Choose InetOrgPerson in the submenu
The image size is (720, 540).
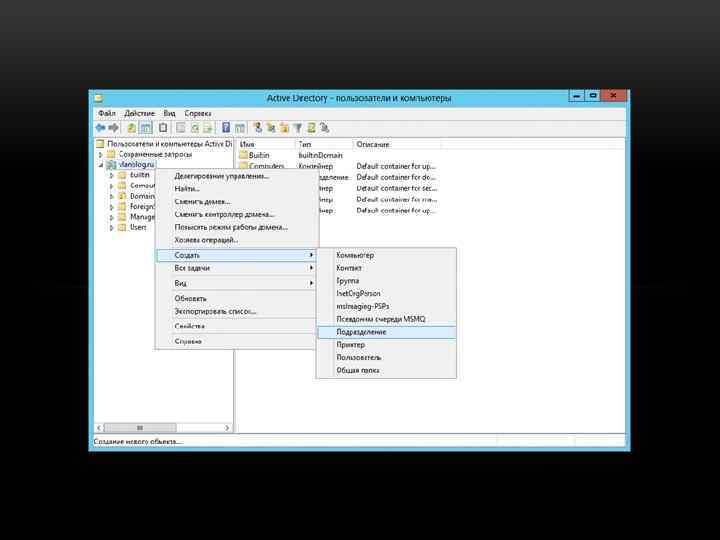pos(387,293)
